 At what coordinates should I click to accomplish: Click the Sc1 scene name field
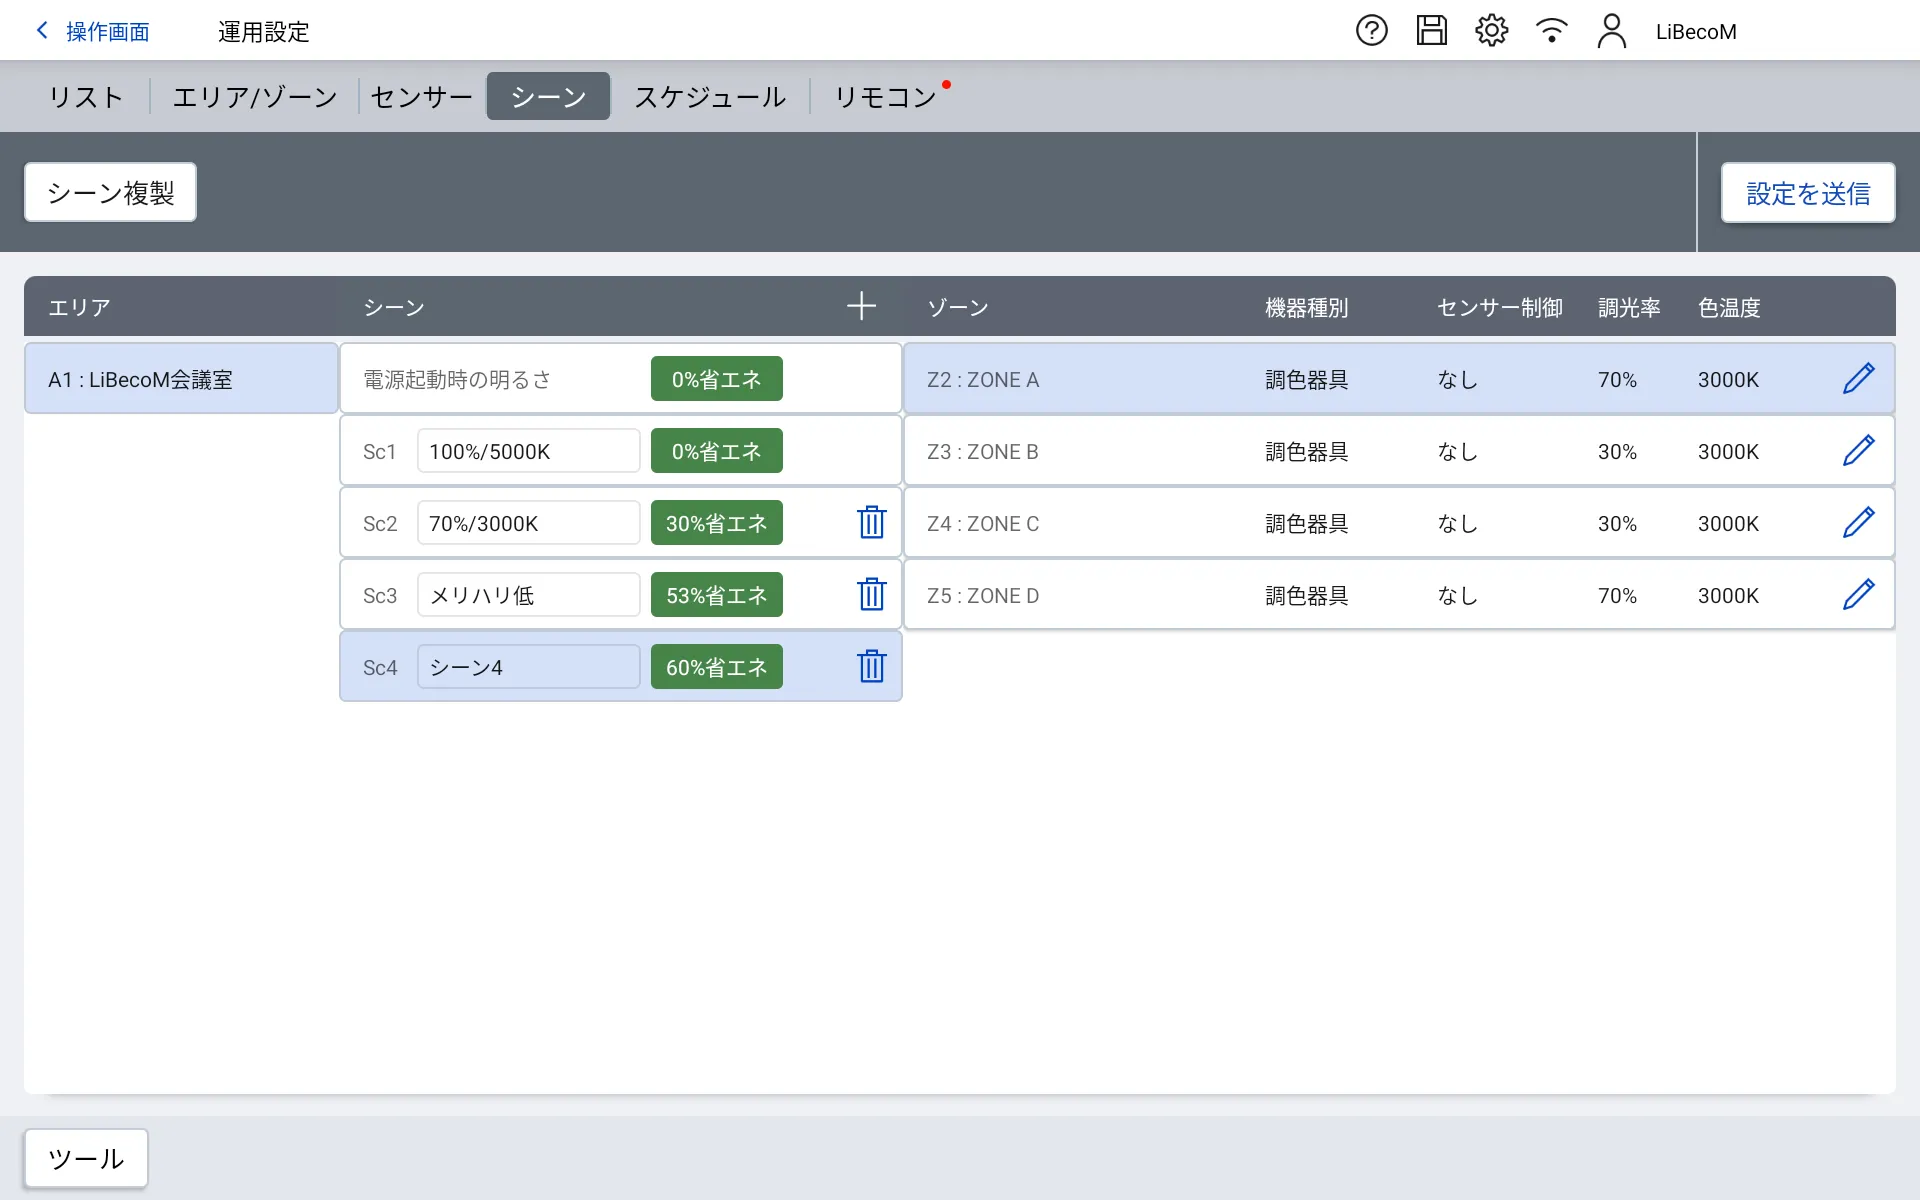click(x=528, y=451)
